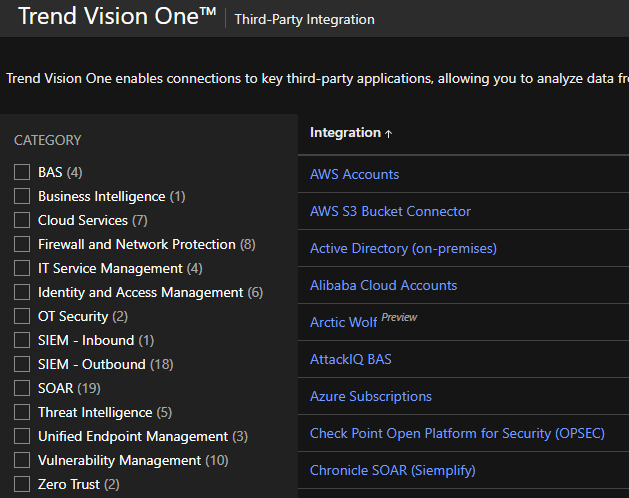Open Check Point Open Platform for Security
This screenshot has width=629, height=498.
(x=457, y=433)
